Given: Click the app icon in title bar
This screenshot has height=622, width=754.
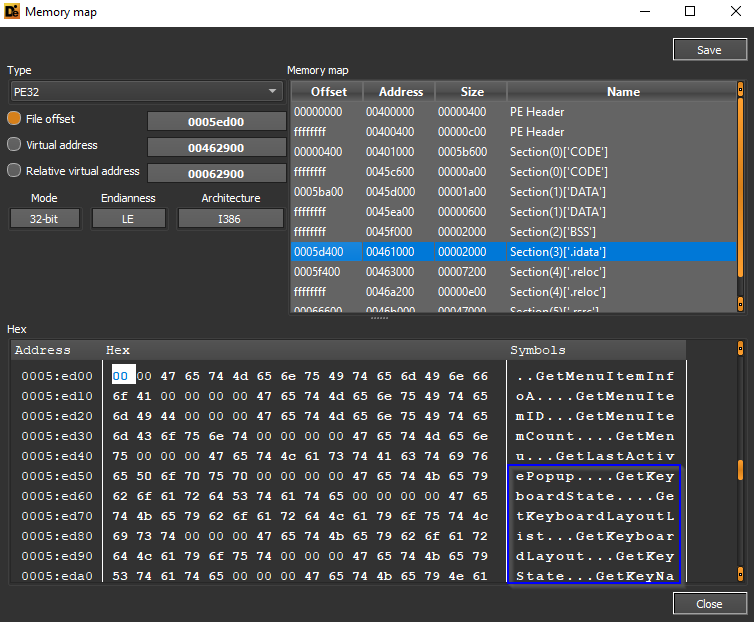Looking at the screenshot, I should tap(12, 12).
